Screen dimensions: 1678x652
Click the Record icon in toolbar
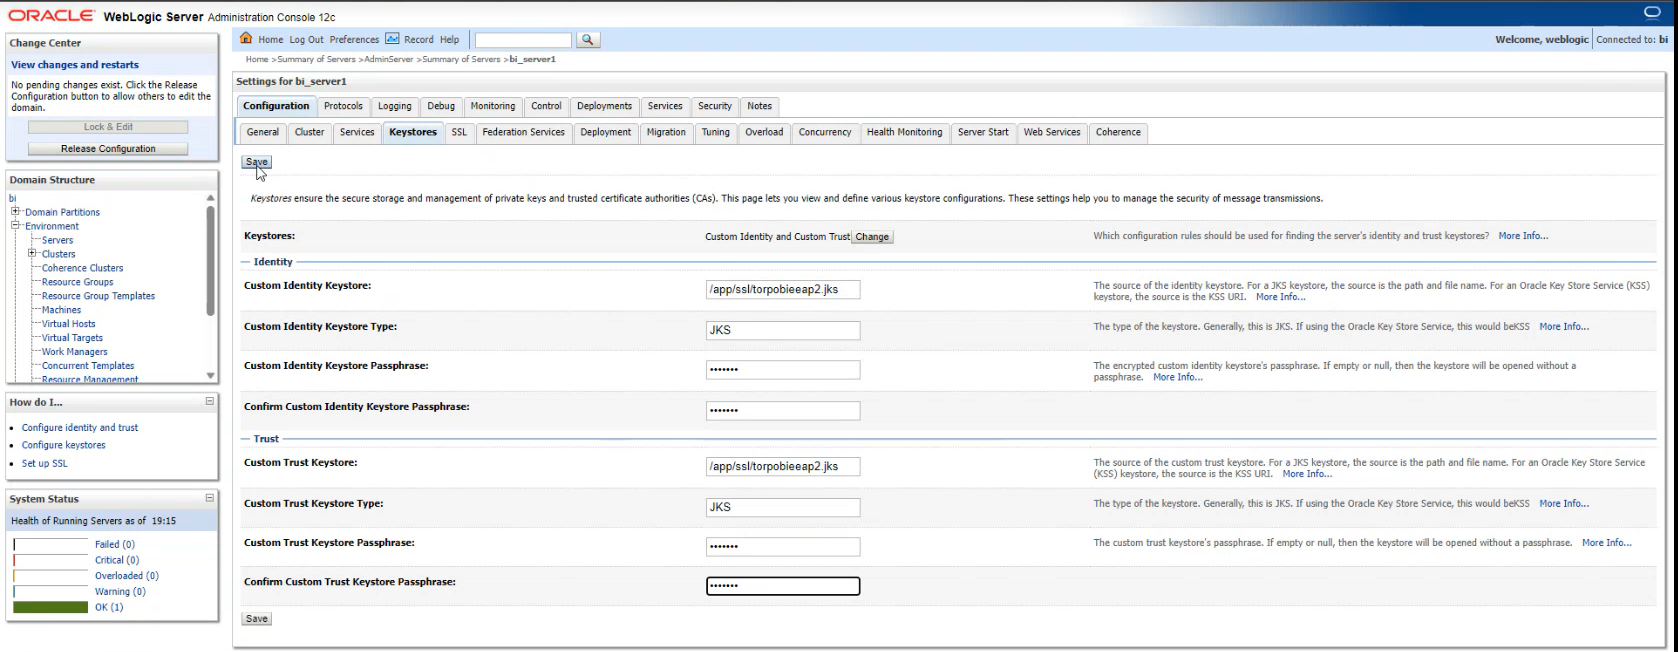[392, 39]
